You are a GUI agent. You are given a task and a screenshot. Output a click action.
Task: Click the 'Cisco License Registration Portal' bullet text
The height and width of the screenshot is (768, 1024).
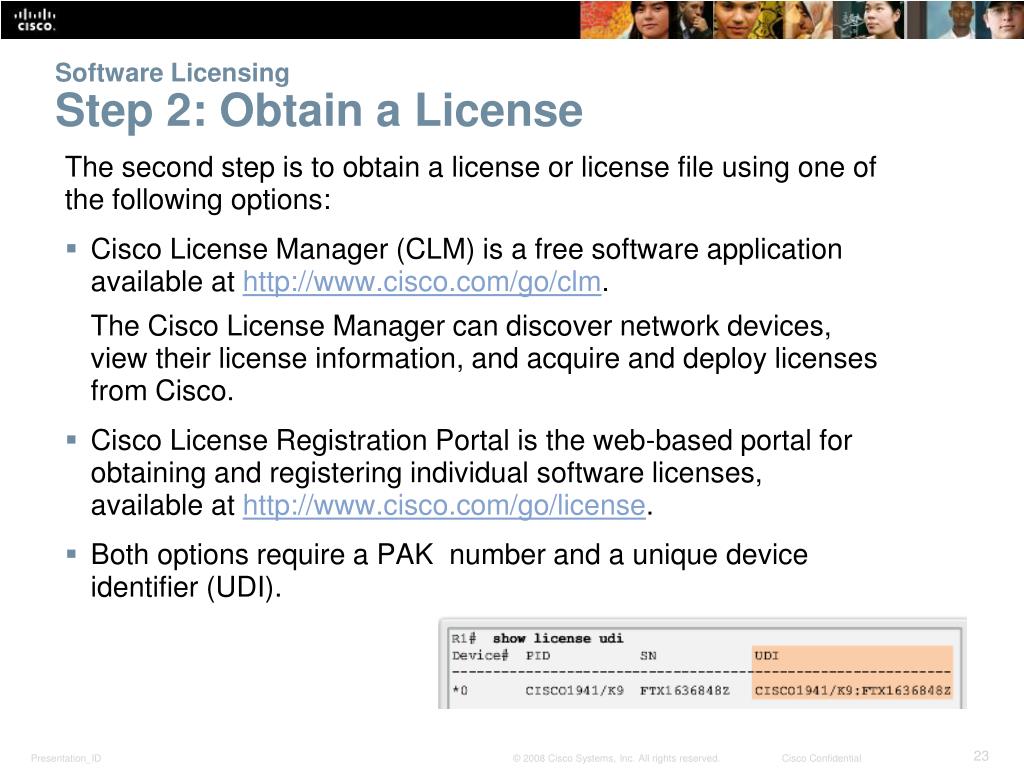coord(472,473)
